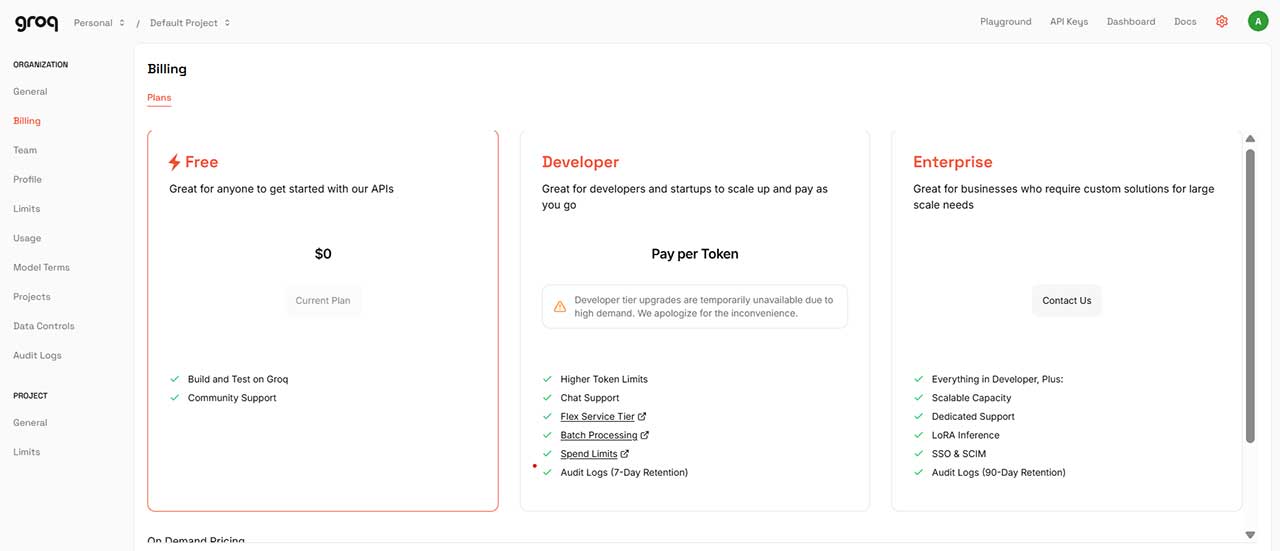Click the external link icon beside Spend Limits

[625, 454]
